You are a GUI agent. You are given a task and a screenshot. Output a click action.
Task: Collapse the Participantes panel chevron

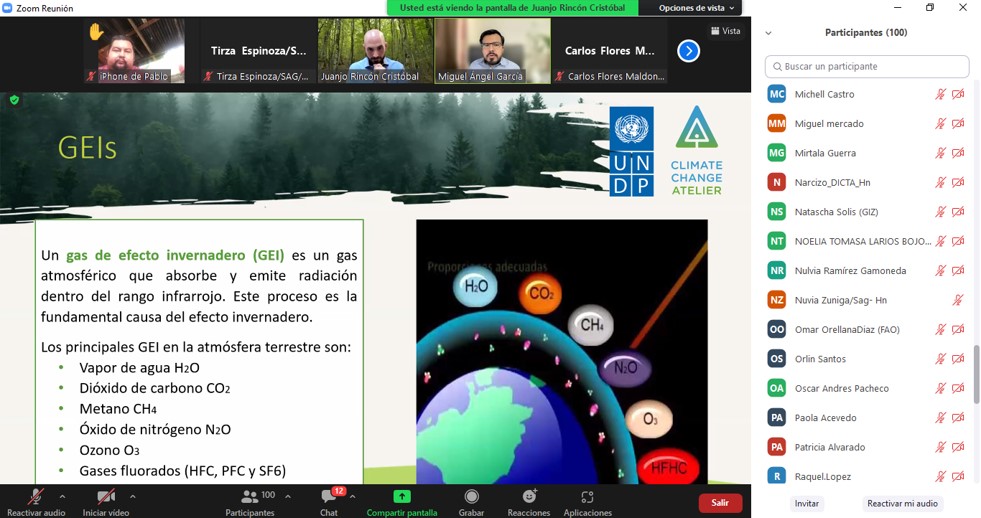tap(768, 33)
